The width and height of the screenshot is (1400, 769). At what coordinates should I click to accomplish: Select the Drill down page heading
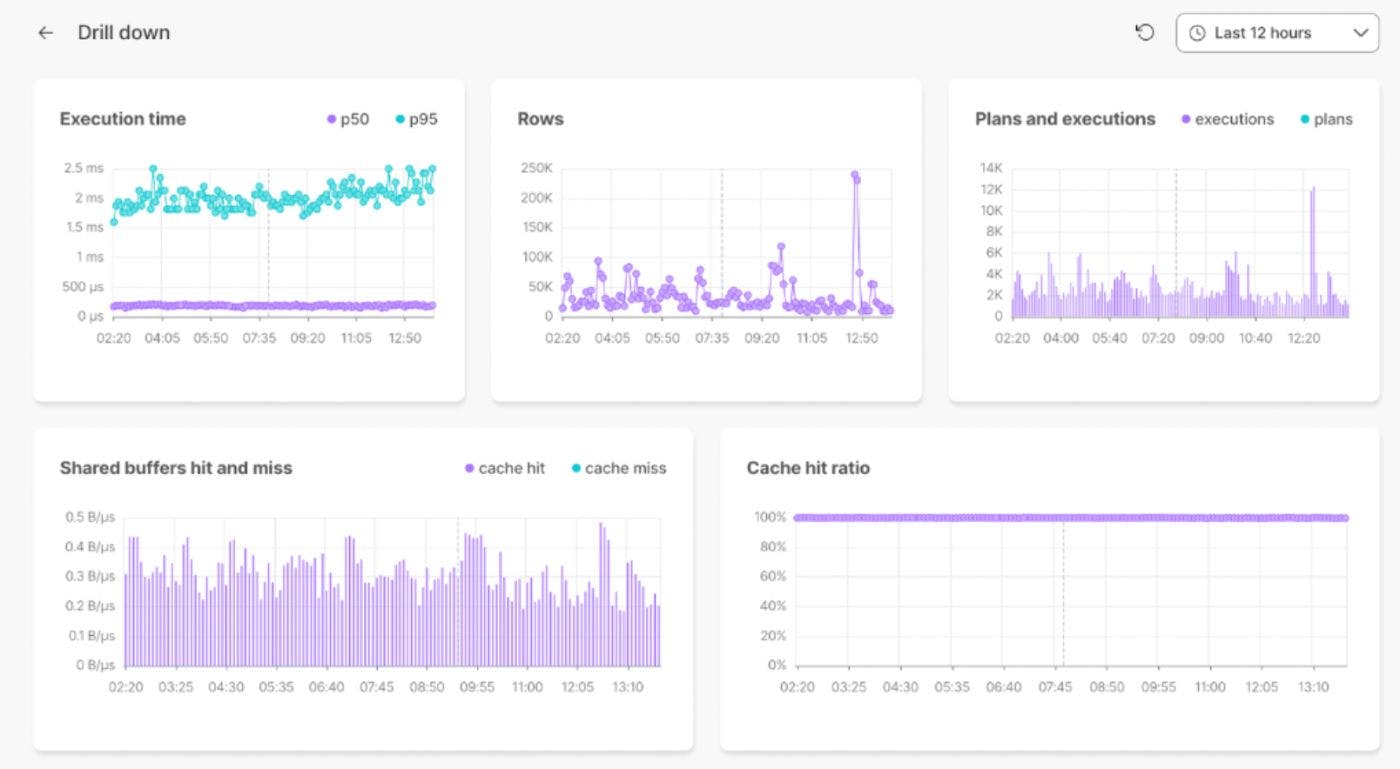pos(124,32)
